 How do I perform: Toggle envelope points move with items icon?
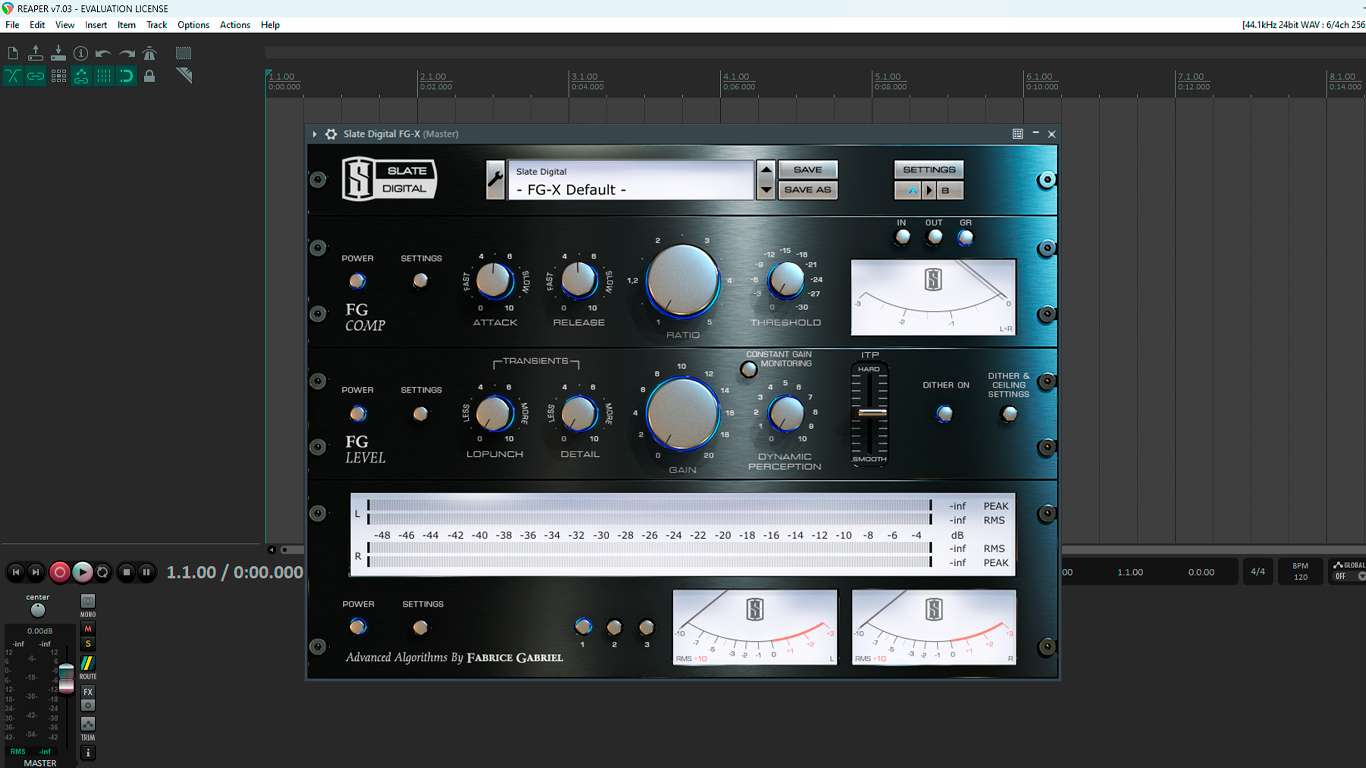tap(81, 76)
